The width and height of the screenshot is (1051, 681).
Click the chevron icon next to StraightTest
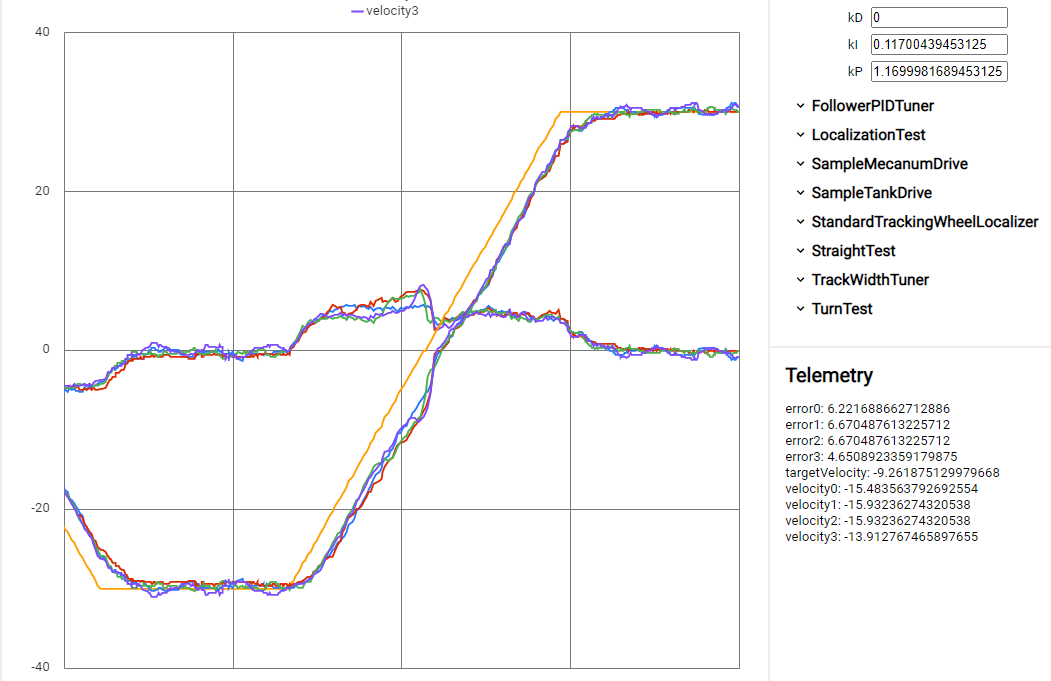(x=799, y=250)
